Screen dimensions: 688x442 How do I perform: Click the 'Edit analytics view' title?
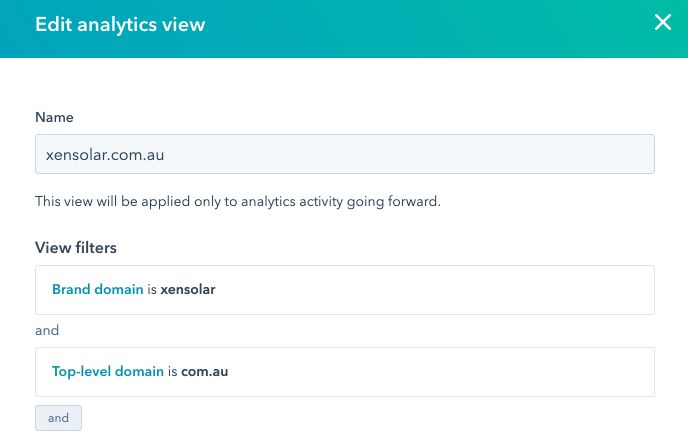click(x=120, y=25)
